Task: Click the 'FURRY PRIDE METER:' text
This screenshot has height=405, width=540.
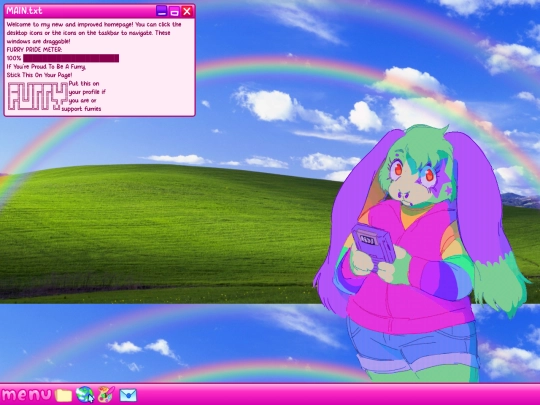Action: pos(34,50)
